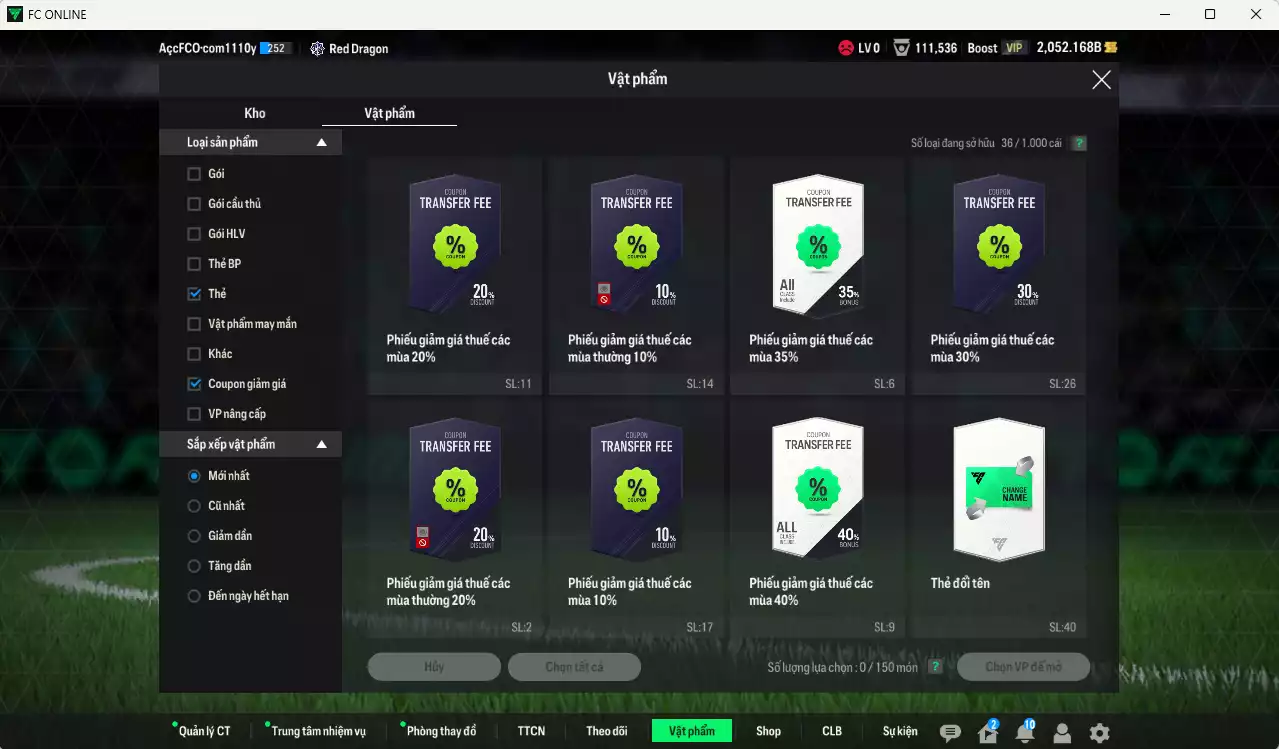Open the settings gear icon
Screen dimensions: 1279x749
1099,733
